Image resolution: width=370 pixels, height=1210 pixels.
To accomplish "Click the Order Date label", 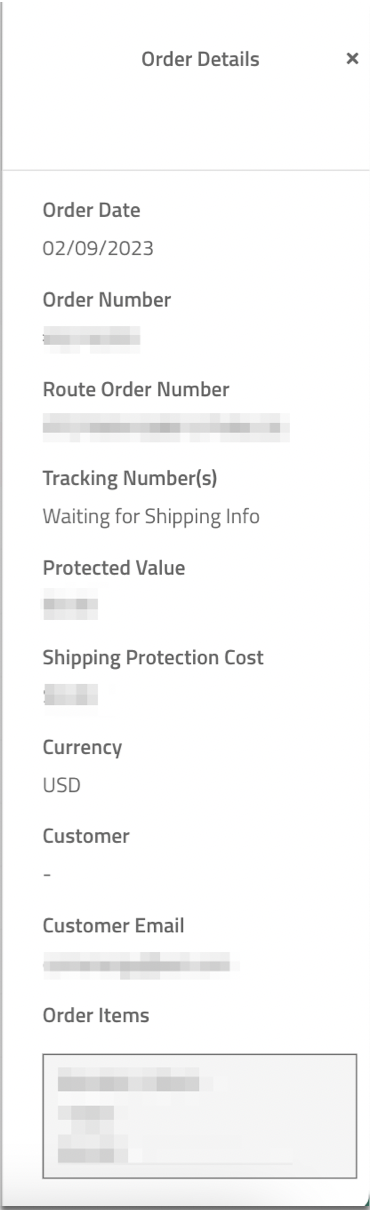I will pyautogui.click(x=91, y=211).
